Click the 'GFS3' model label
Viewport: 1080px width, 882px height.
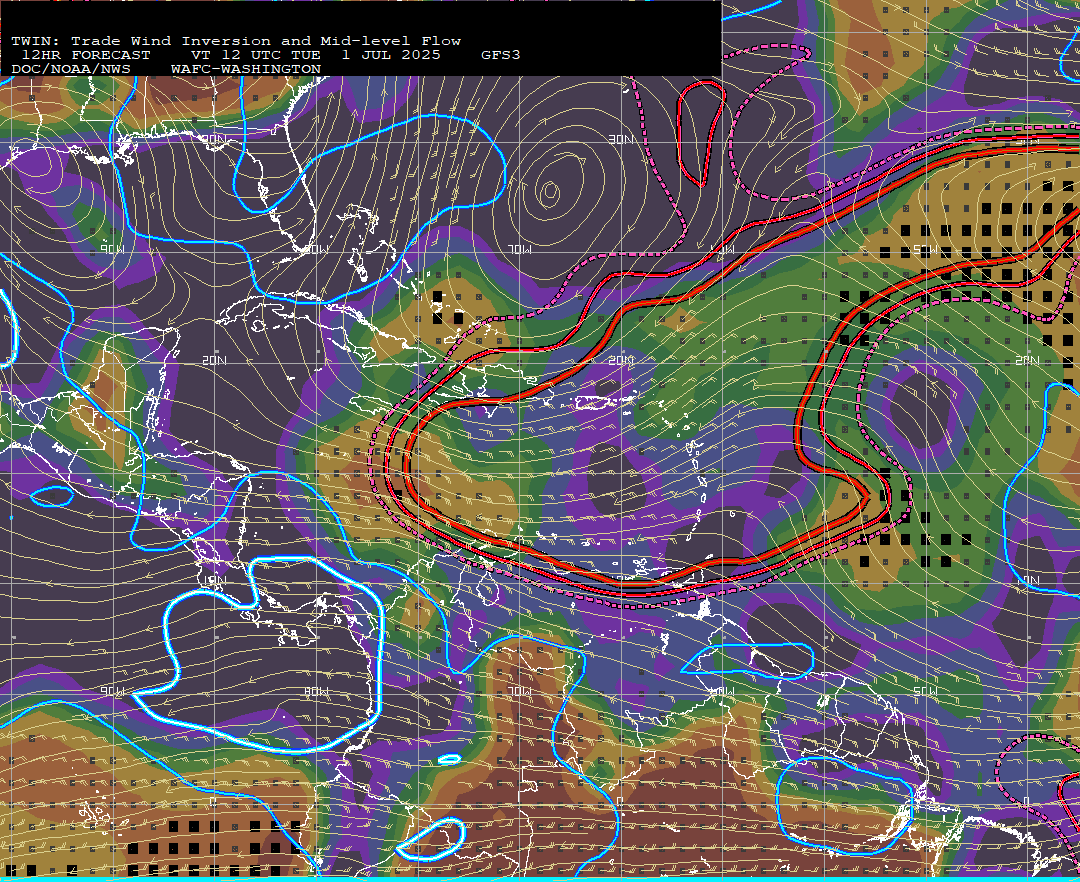click(501, 55)
